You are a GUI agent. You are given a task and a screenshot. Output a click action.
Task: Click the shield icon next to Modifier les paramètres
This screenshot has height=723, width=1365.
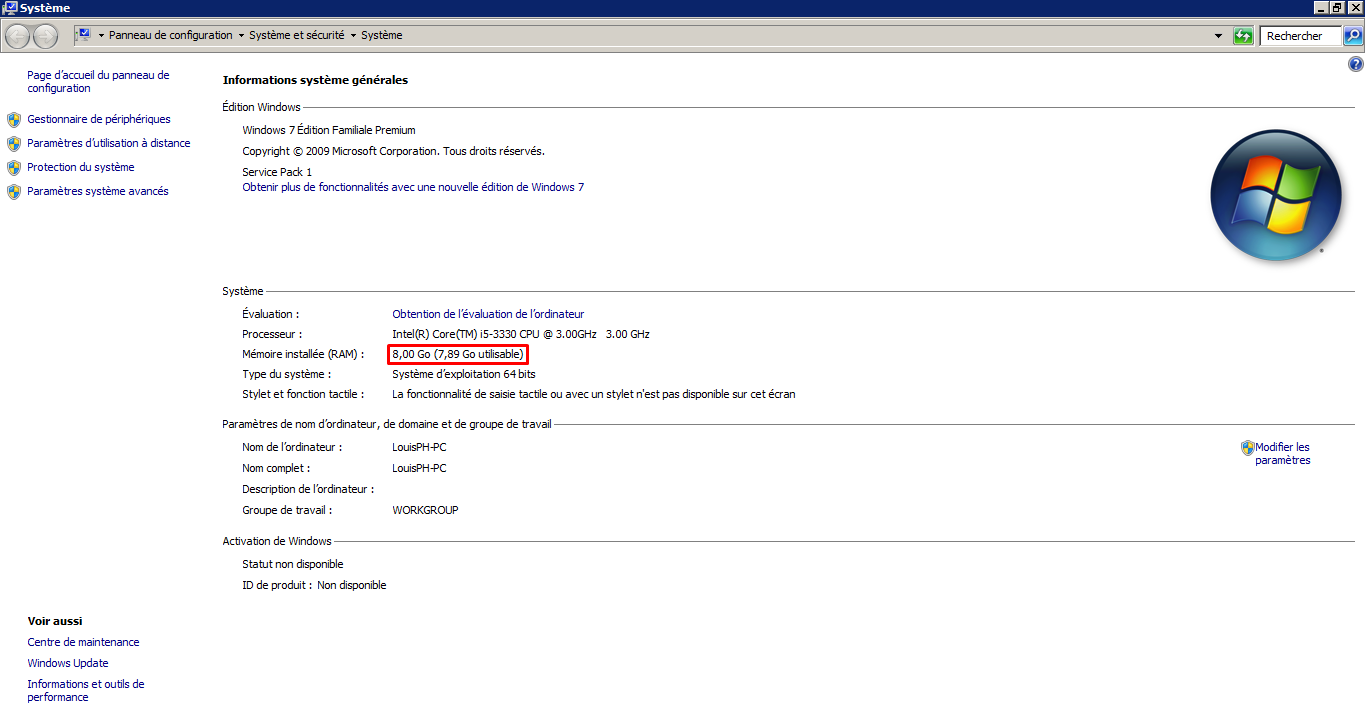(x=1247, y=448)
